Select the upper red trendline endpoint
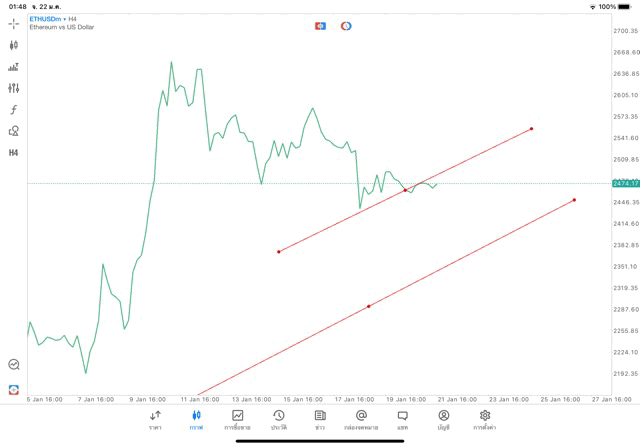Viewport: 640px width, 447px height. pos(531,129)
